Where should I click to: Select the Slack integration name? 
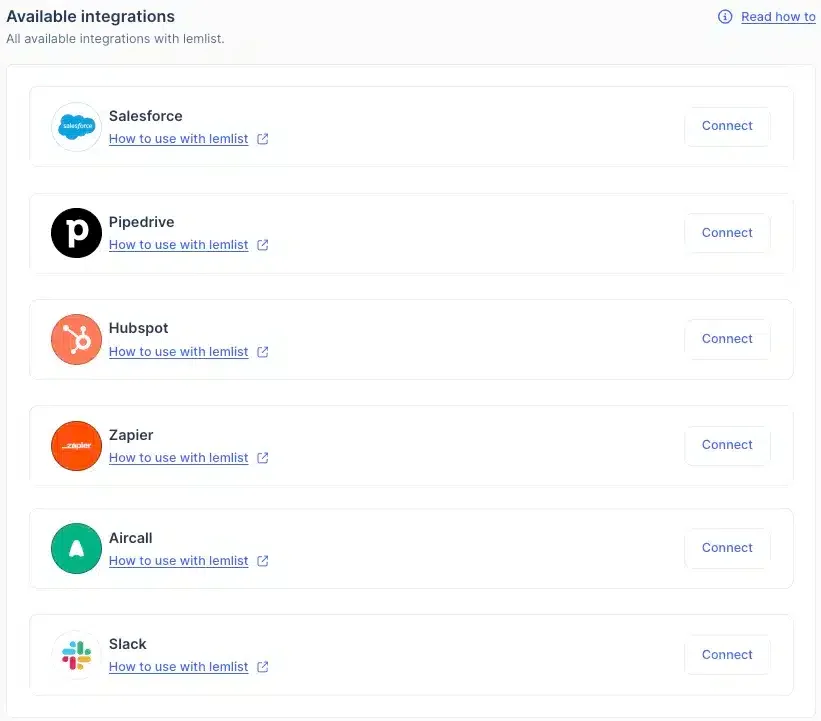(128, 644)
